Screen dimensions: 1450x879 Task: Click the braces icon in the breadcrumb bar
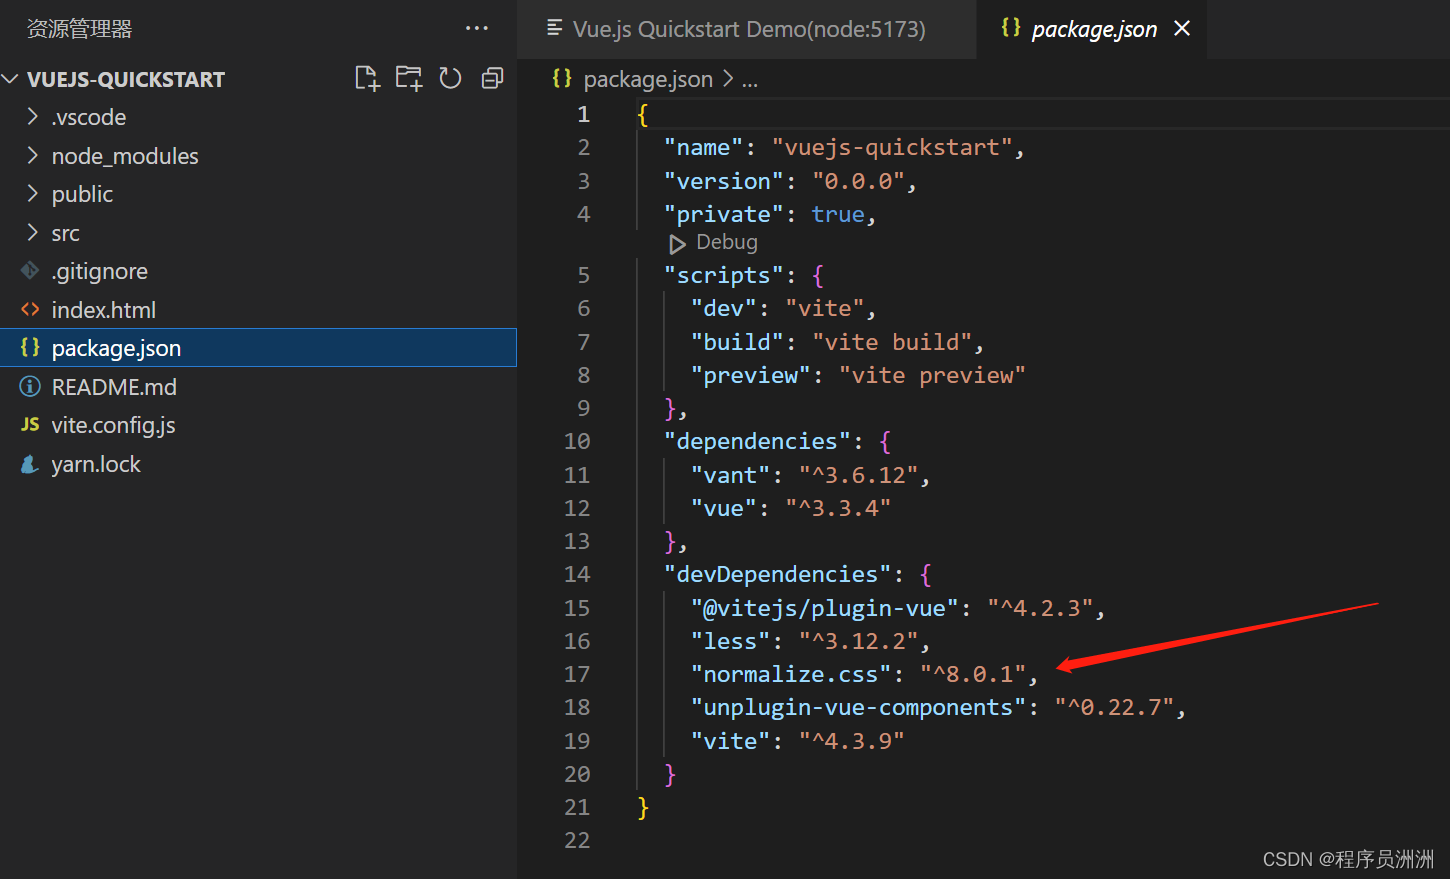click(x=562, y=78)
